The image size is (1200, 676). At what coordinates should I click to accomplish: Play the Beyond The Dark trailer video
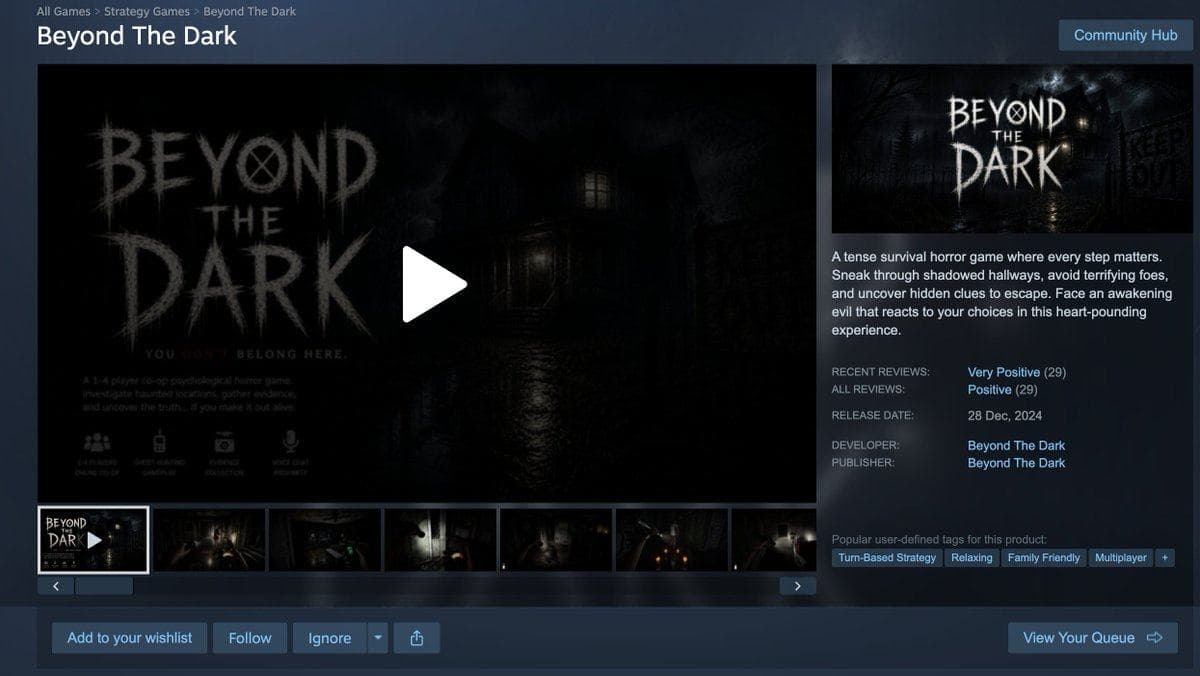coord(434,284)
